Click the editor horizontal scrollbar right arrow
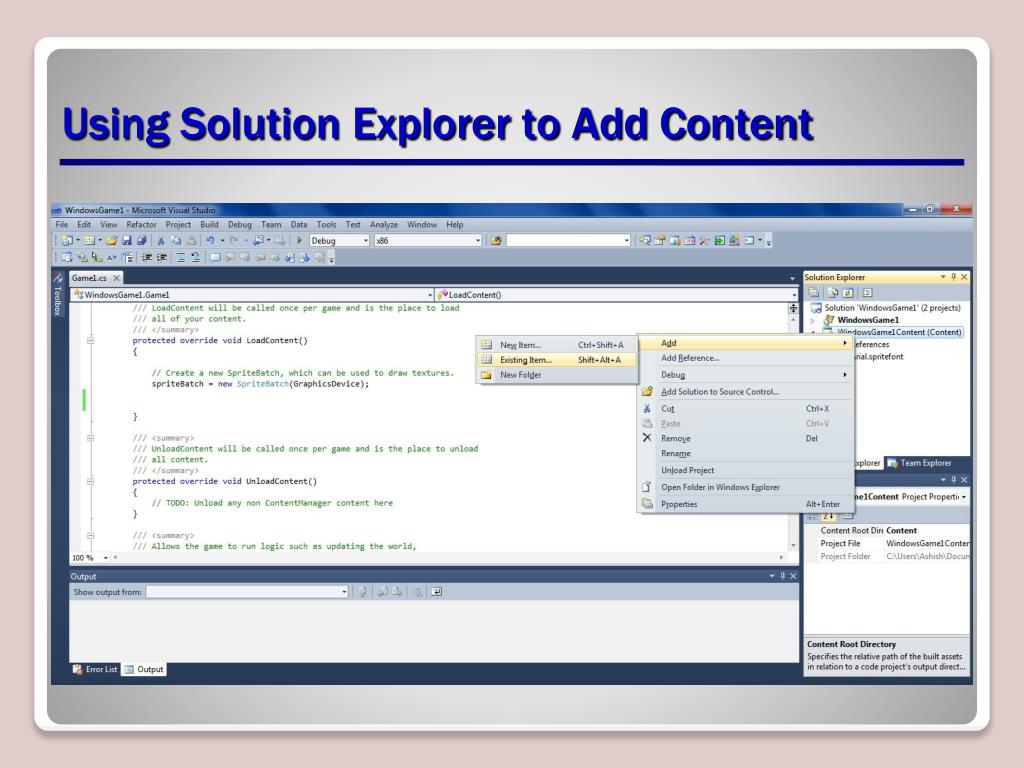The width and height of the screenshot is (1024, 768). click(781, 558)
